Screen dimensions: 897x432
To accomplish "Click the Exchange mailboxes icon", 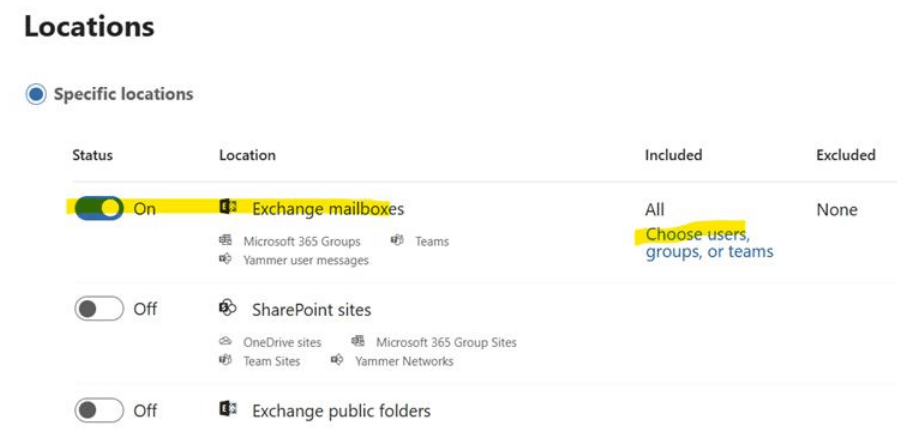I will [x=227, y=208].
